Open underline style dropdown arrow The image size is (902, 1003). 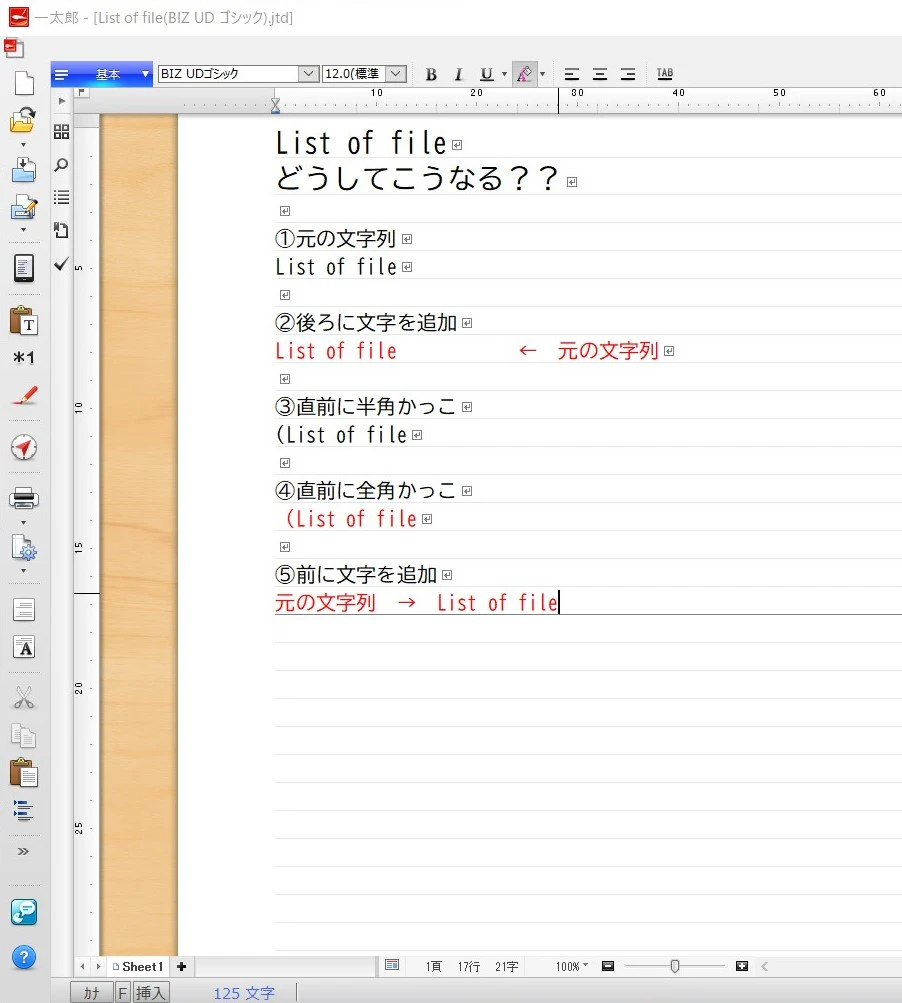(505, 74)
